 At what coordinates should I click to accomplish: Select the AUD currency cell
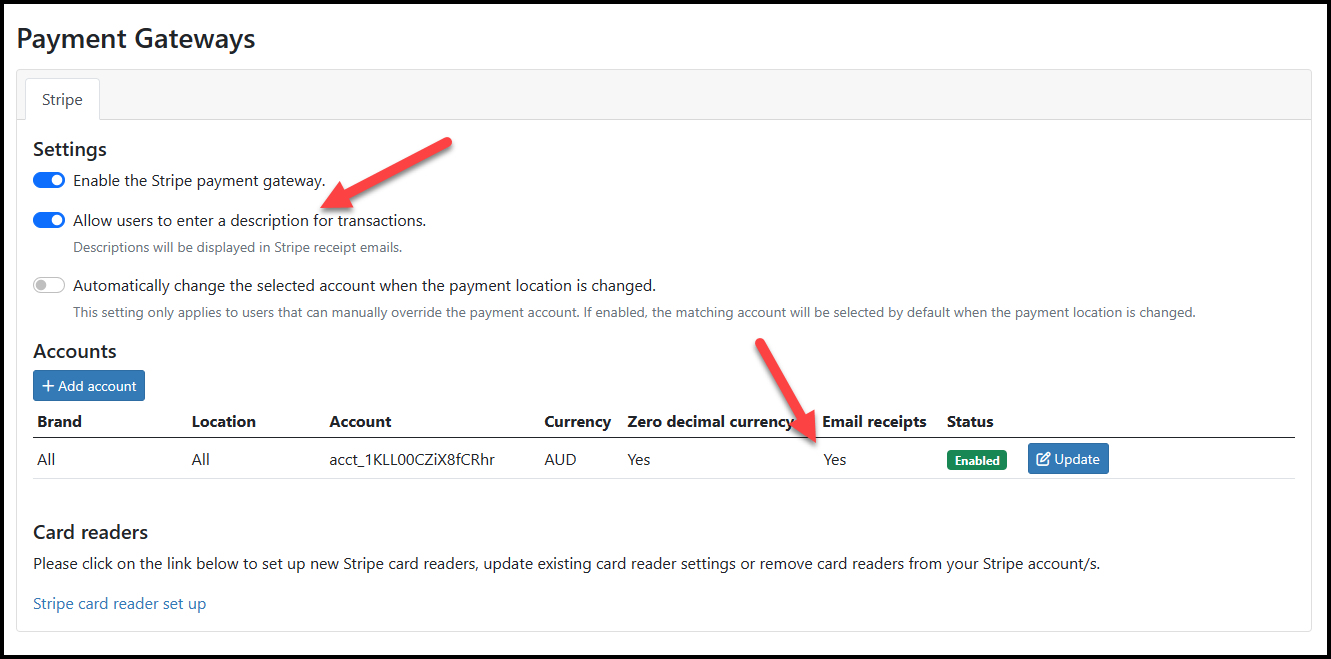561,460
